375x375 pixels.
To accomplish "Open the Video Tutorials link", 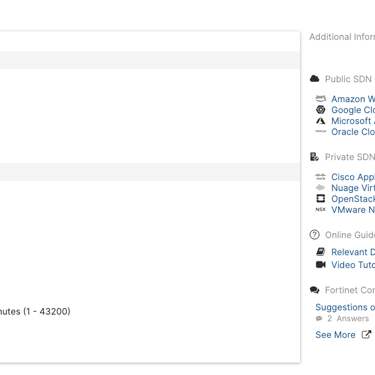I will click(353, 265).
